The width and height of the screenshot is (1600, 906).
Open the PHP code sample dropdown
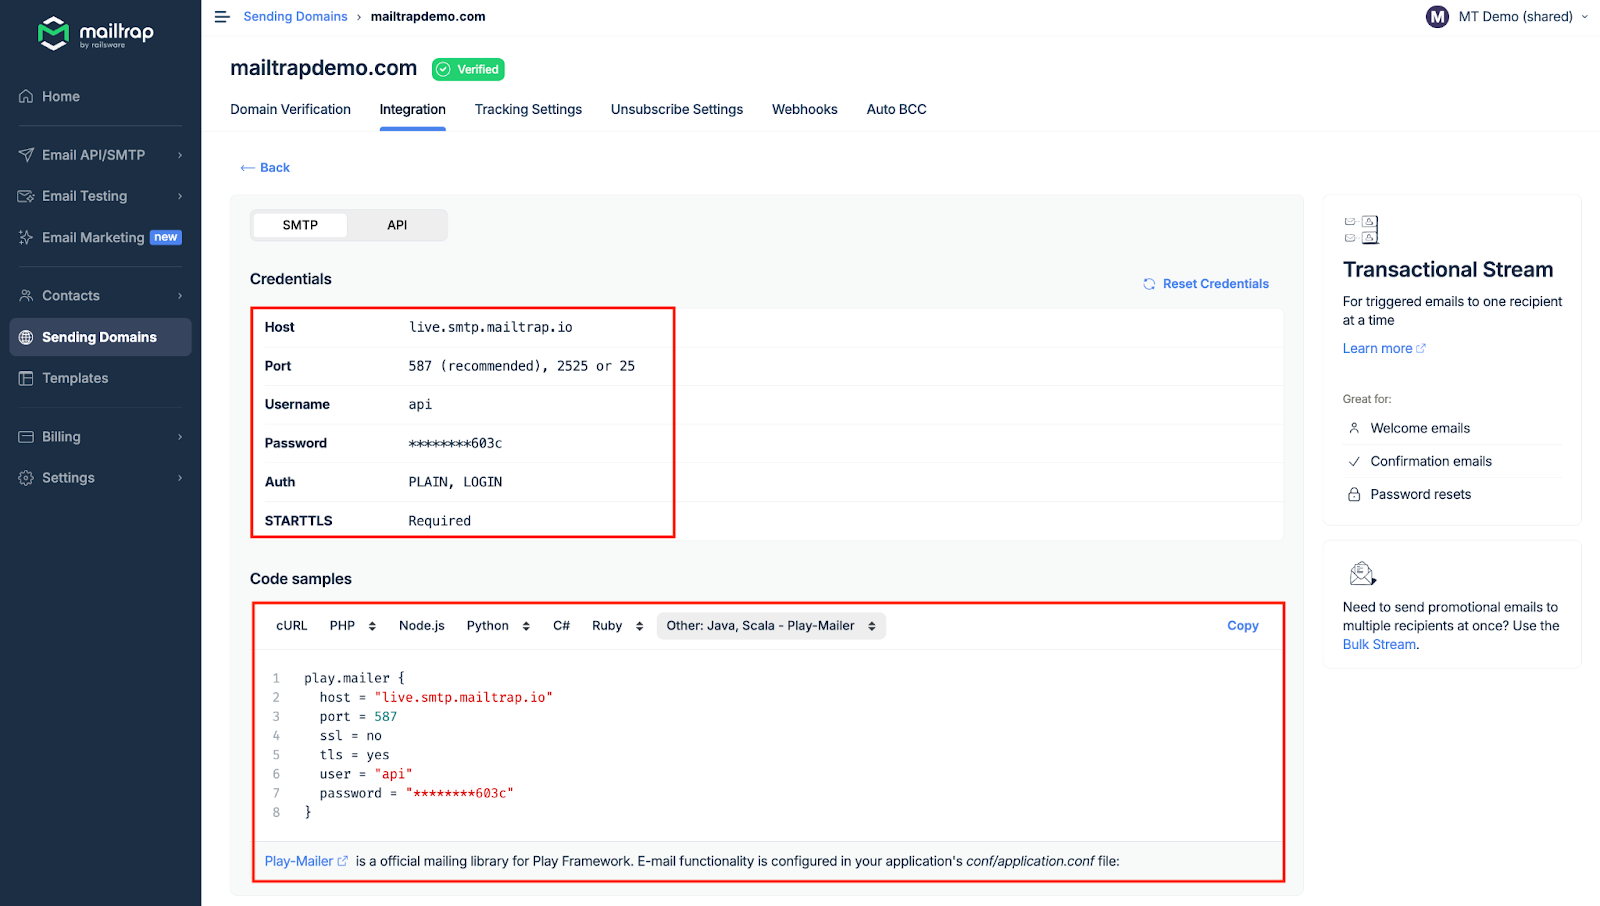[x=352, y=626]
